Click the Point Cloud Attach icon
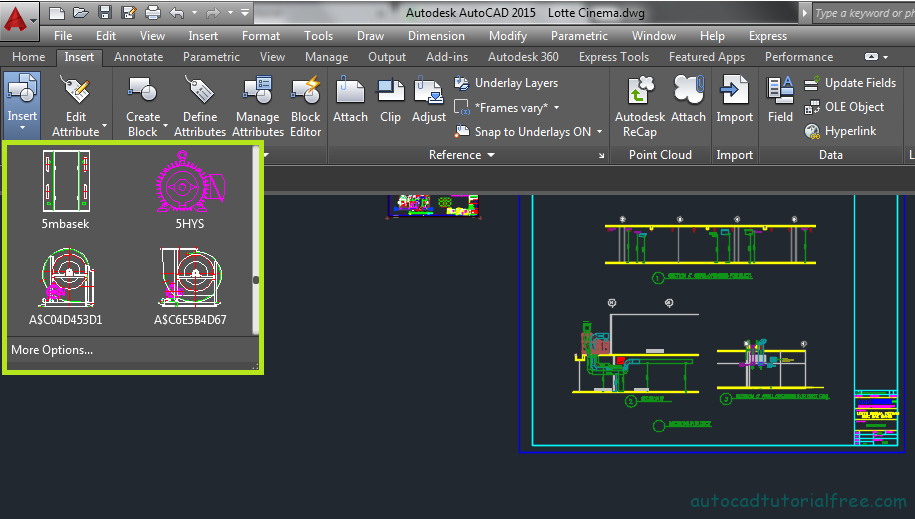This screenshot has height=519, width=915. click(689, 89)
